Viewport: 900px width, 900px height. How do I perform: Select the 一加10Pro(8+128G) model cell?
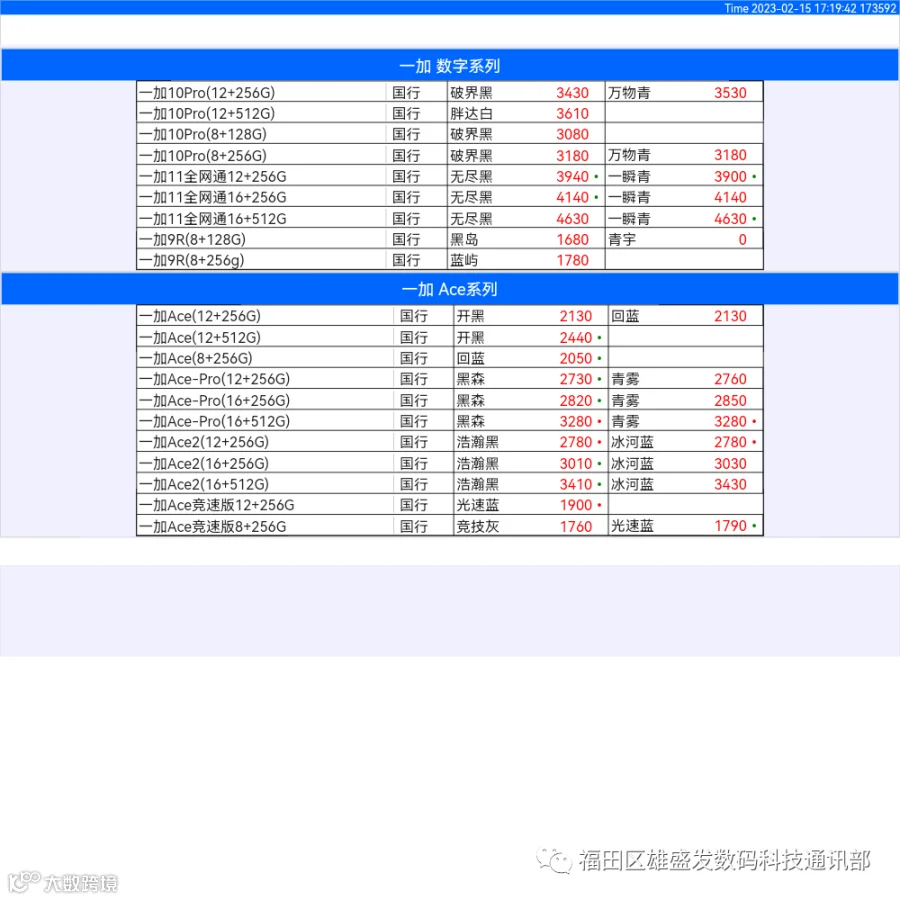point(261,134)
